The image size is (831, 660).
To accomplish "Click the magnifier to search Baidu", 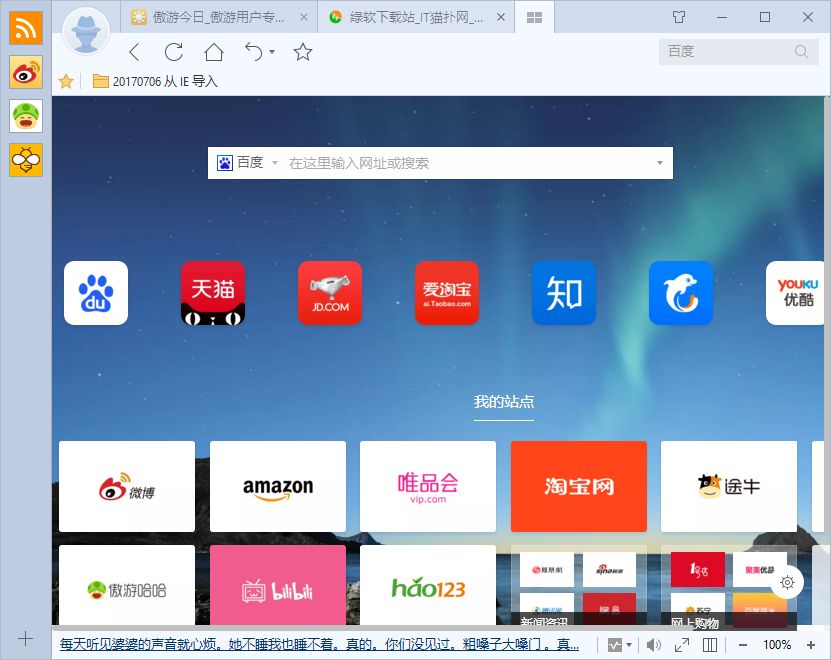I will (x=800, y=51).
